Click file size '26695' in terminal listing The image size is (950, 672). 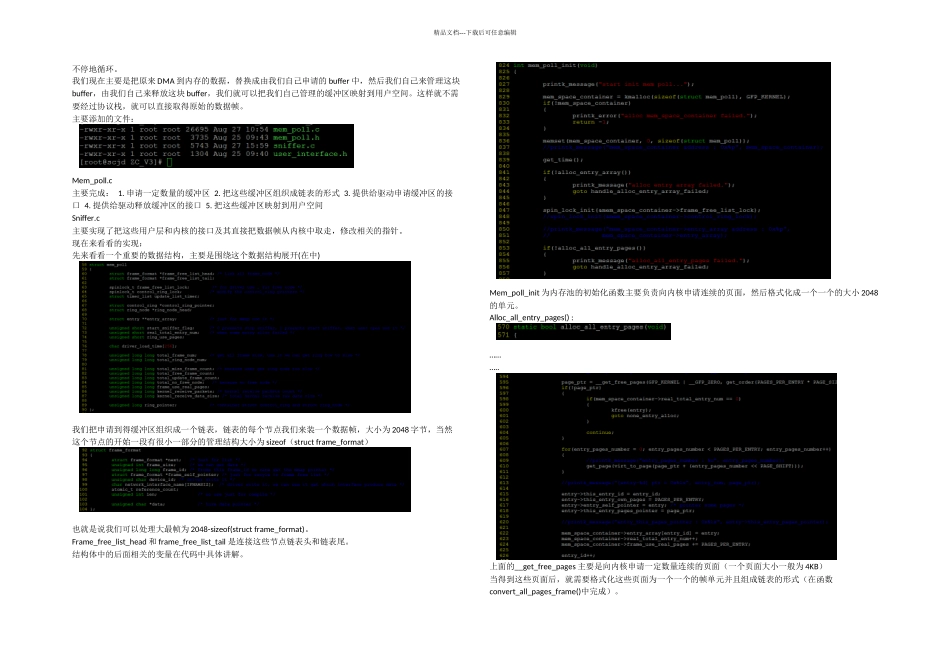197,130
